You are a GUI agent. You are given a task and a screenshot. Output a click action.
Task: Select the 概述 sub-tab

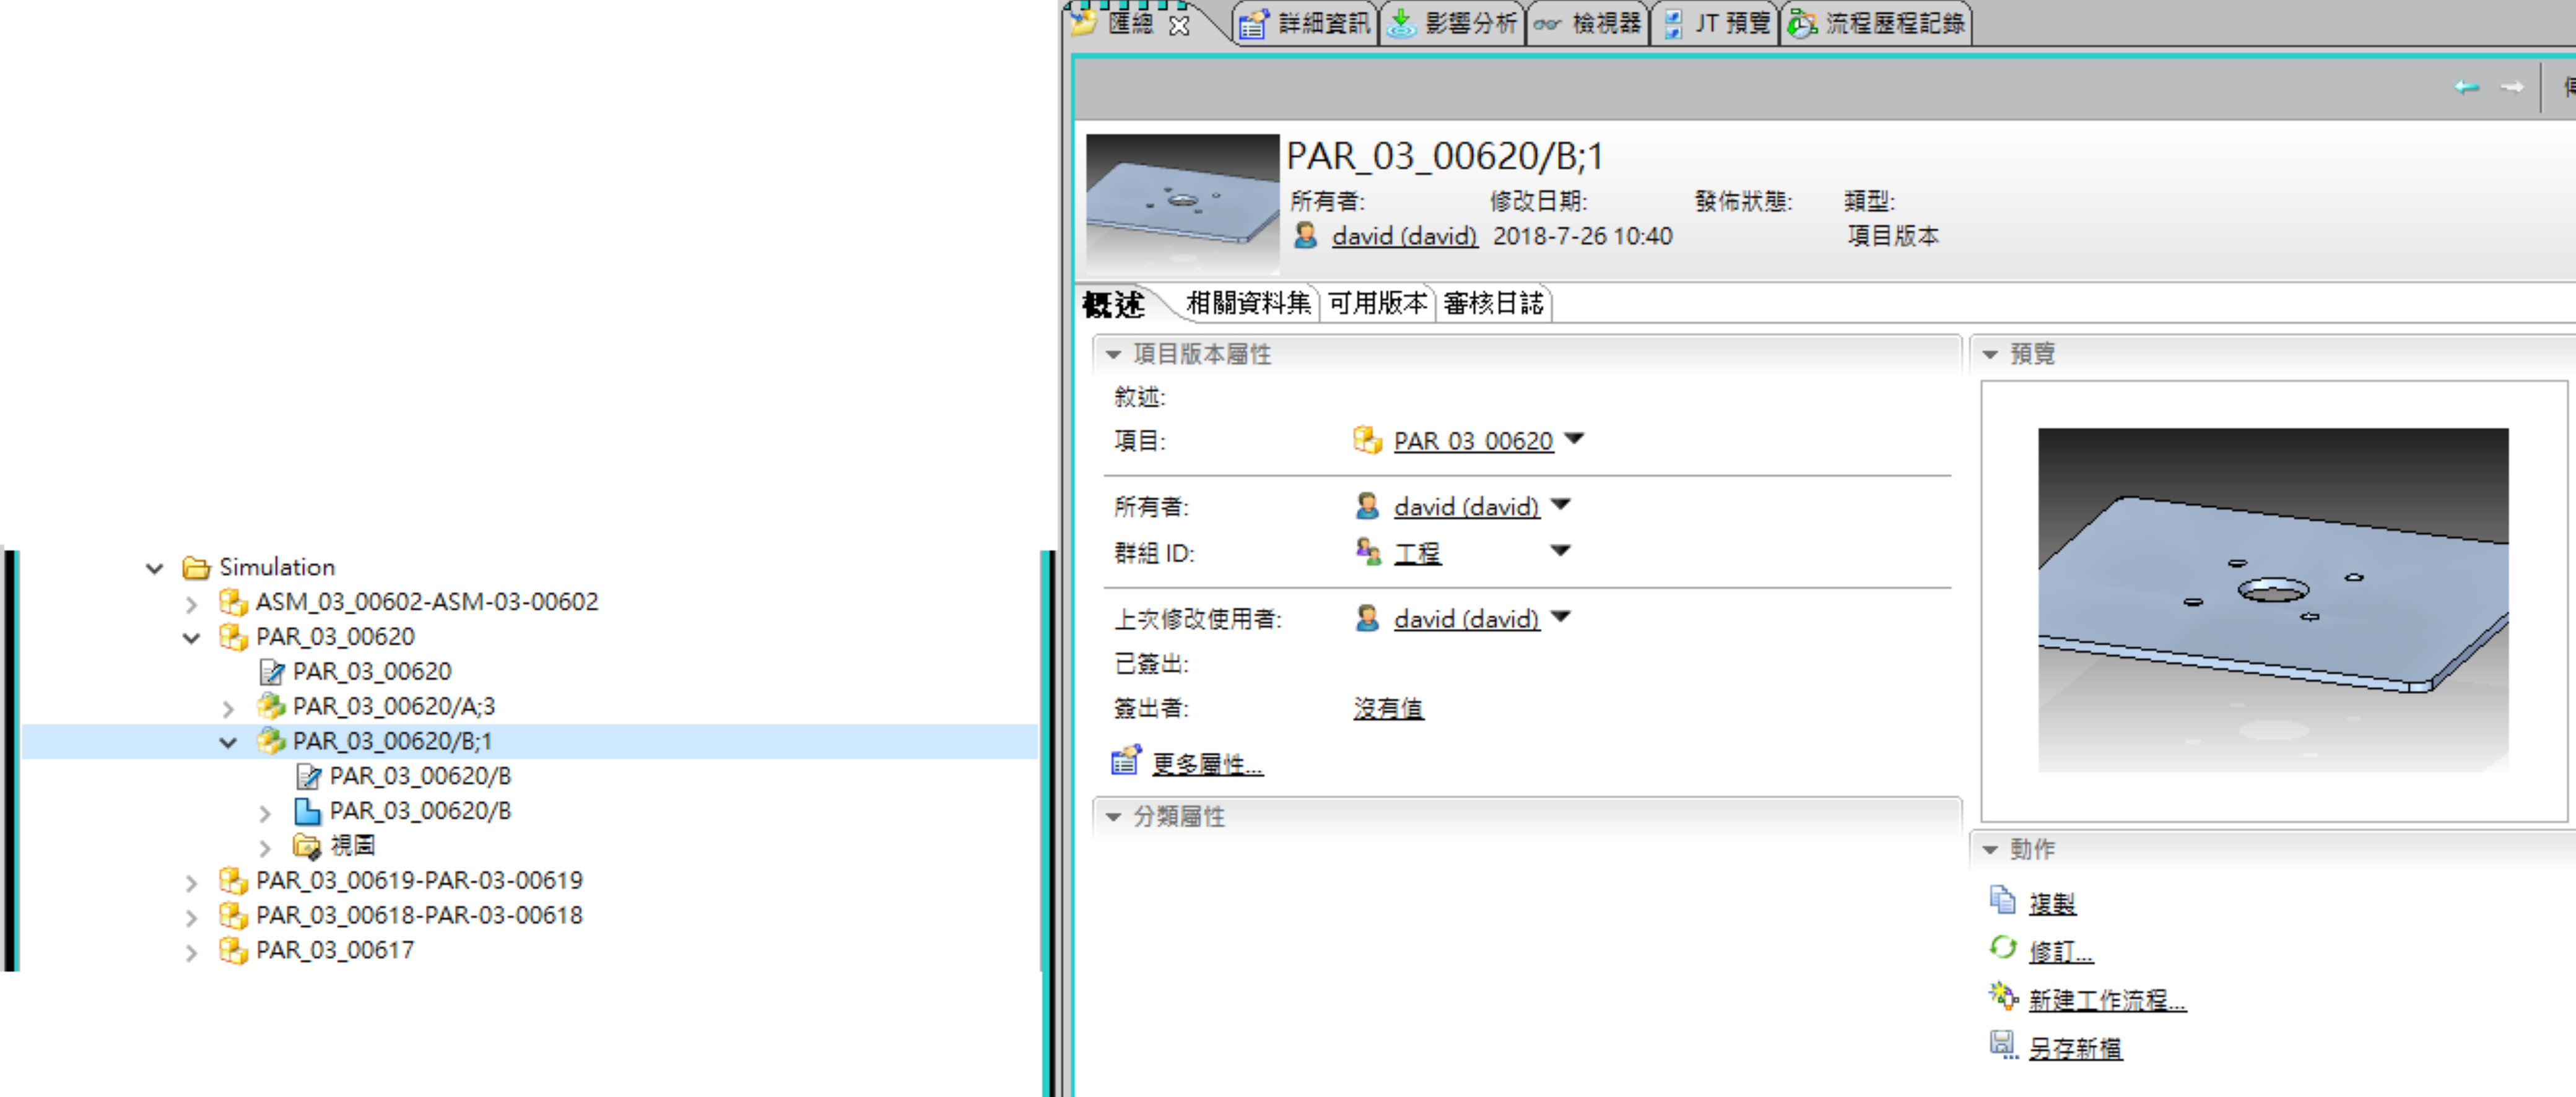[1113, 304]
